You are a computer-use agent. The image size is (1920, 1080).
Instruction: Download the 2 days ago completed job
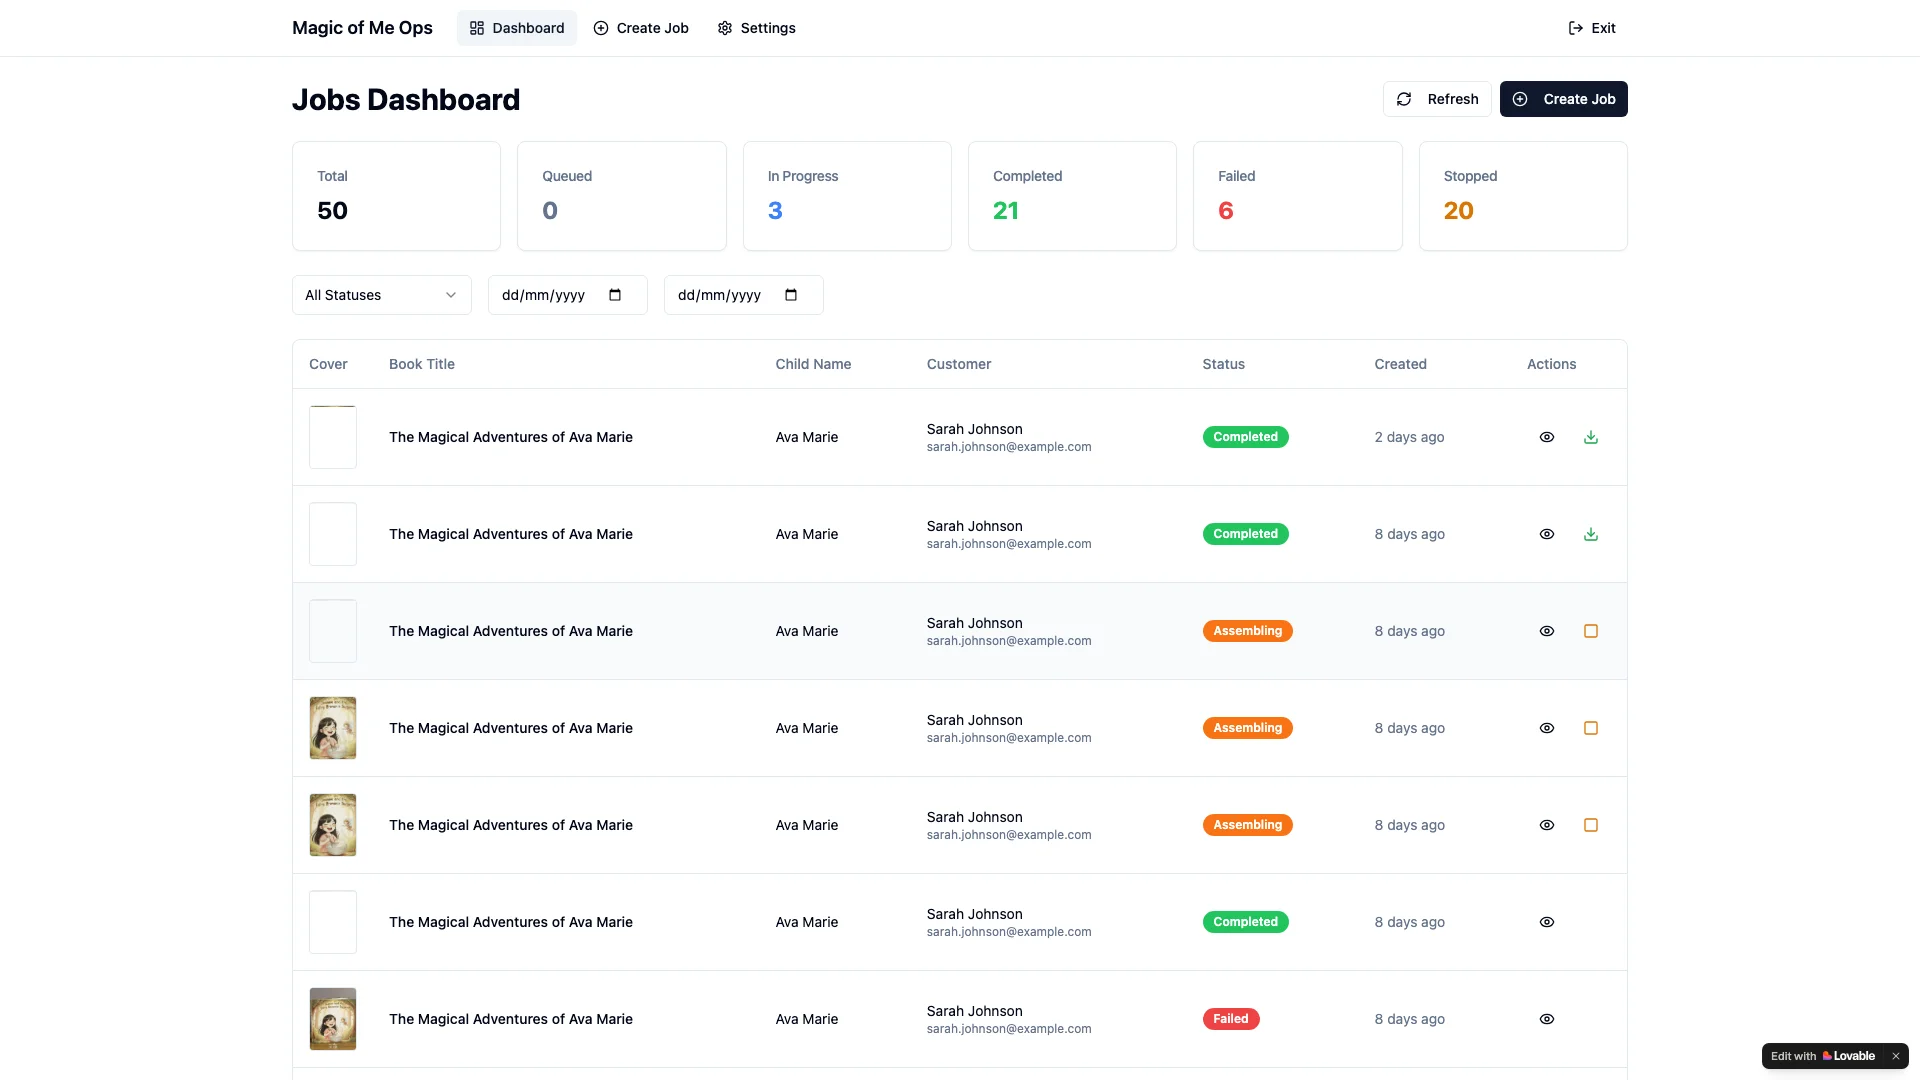1590,437
